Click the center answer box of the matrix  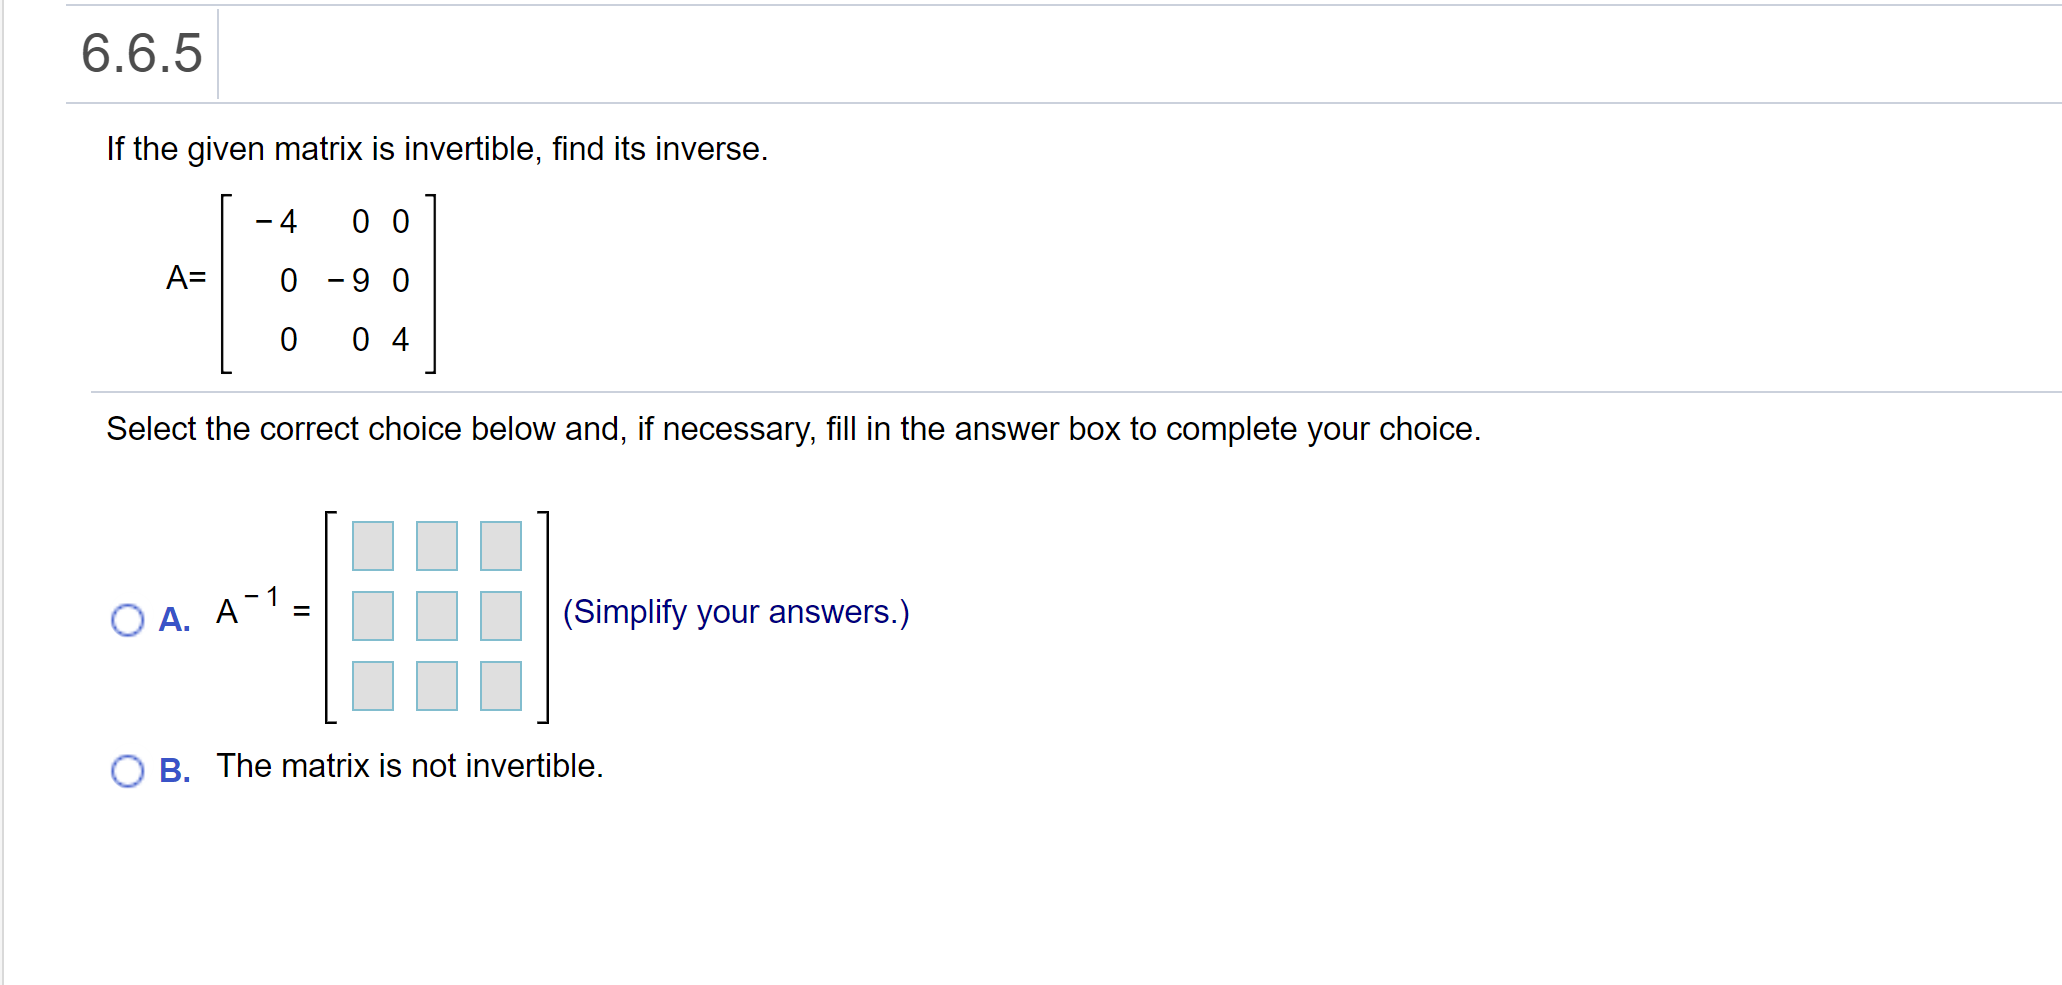pyautogui.click(x=435, y=615)
